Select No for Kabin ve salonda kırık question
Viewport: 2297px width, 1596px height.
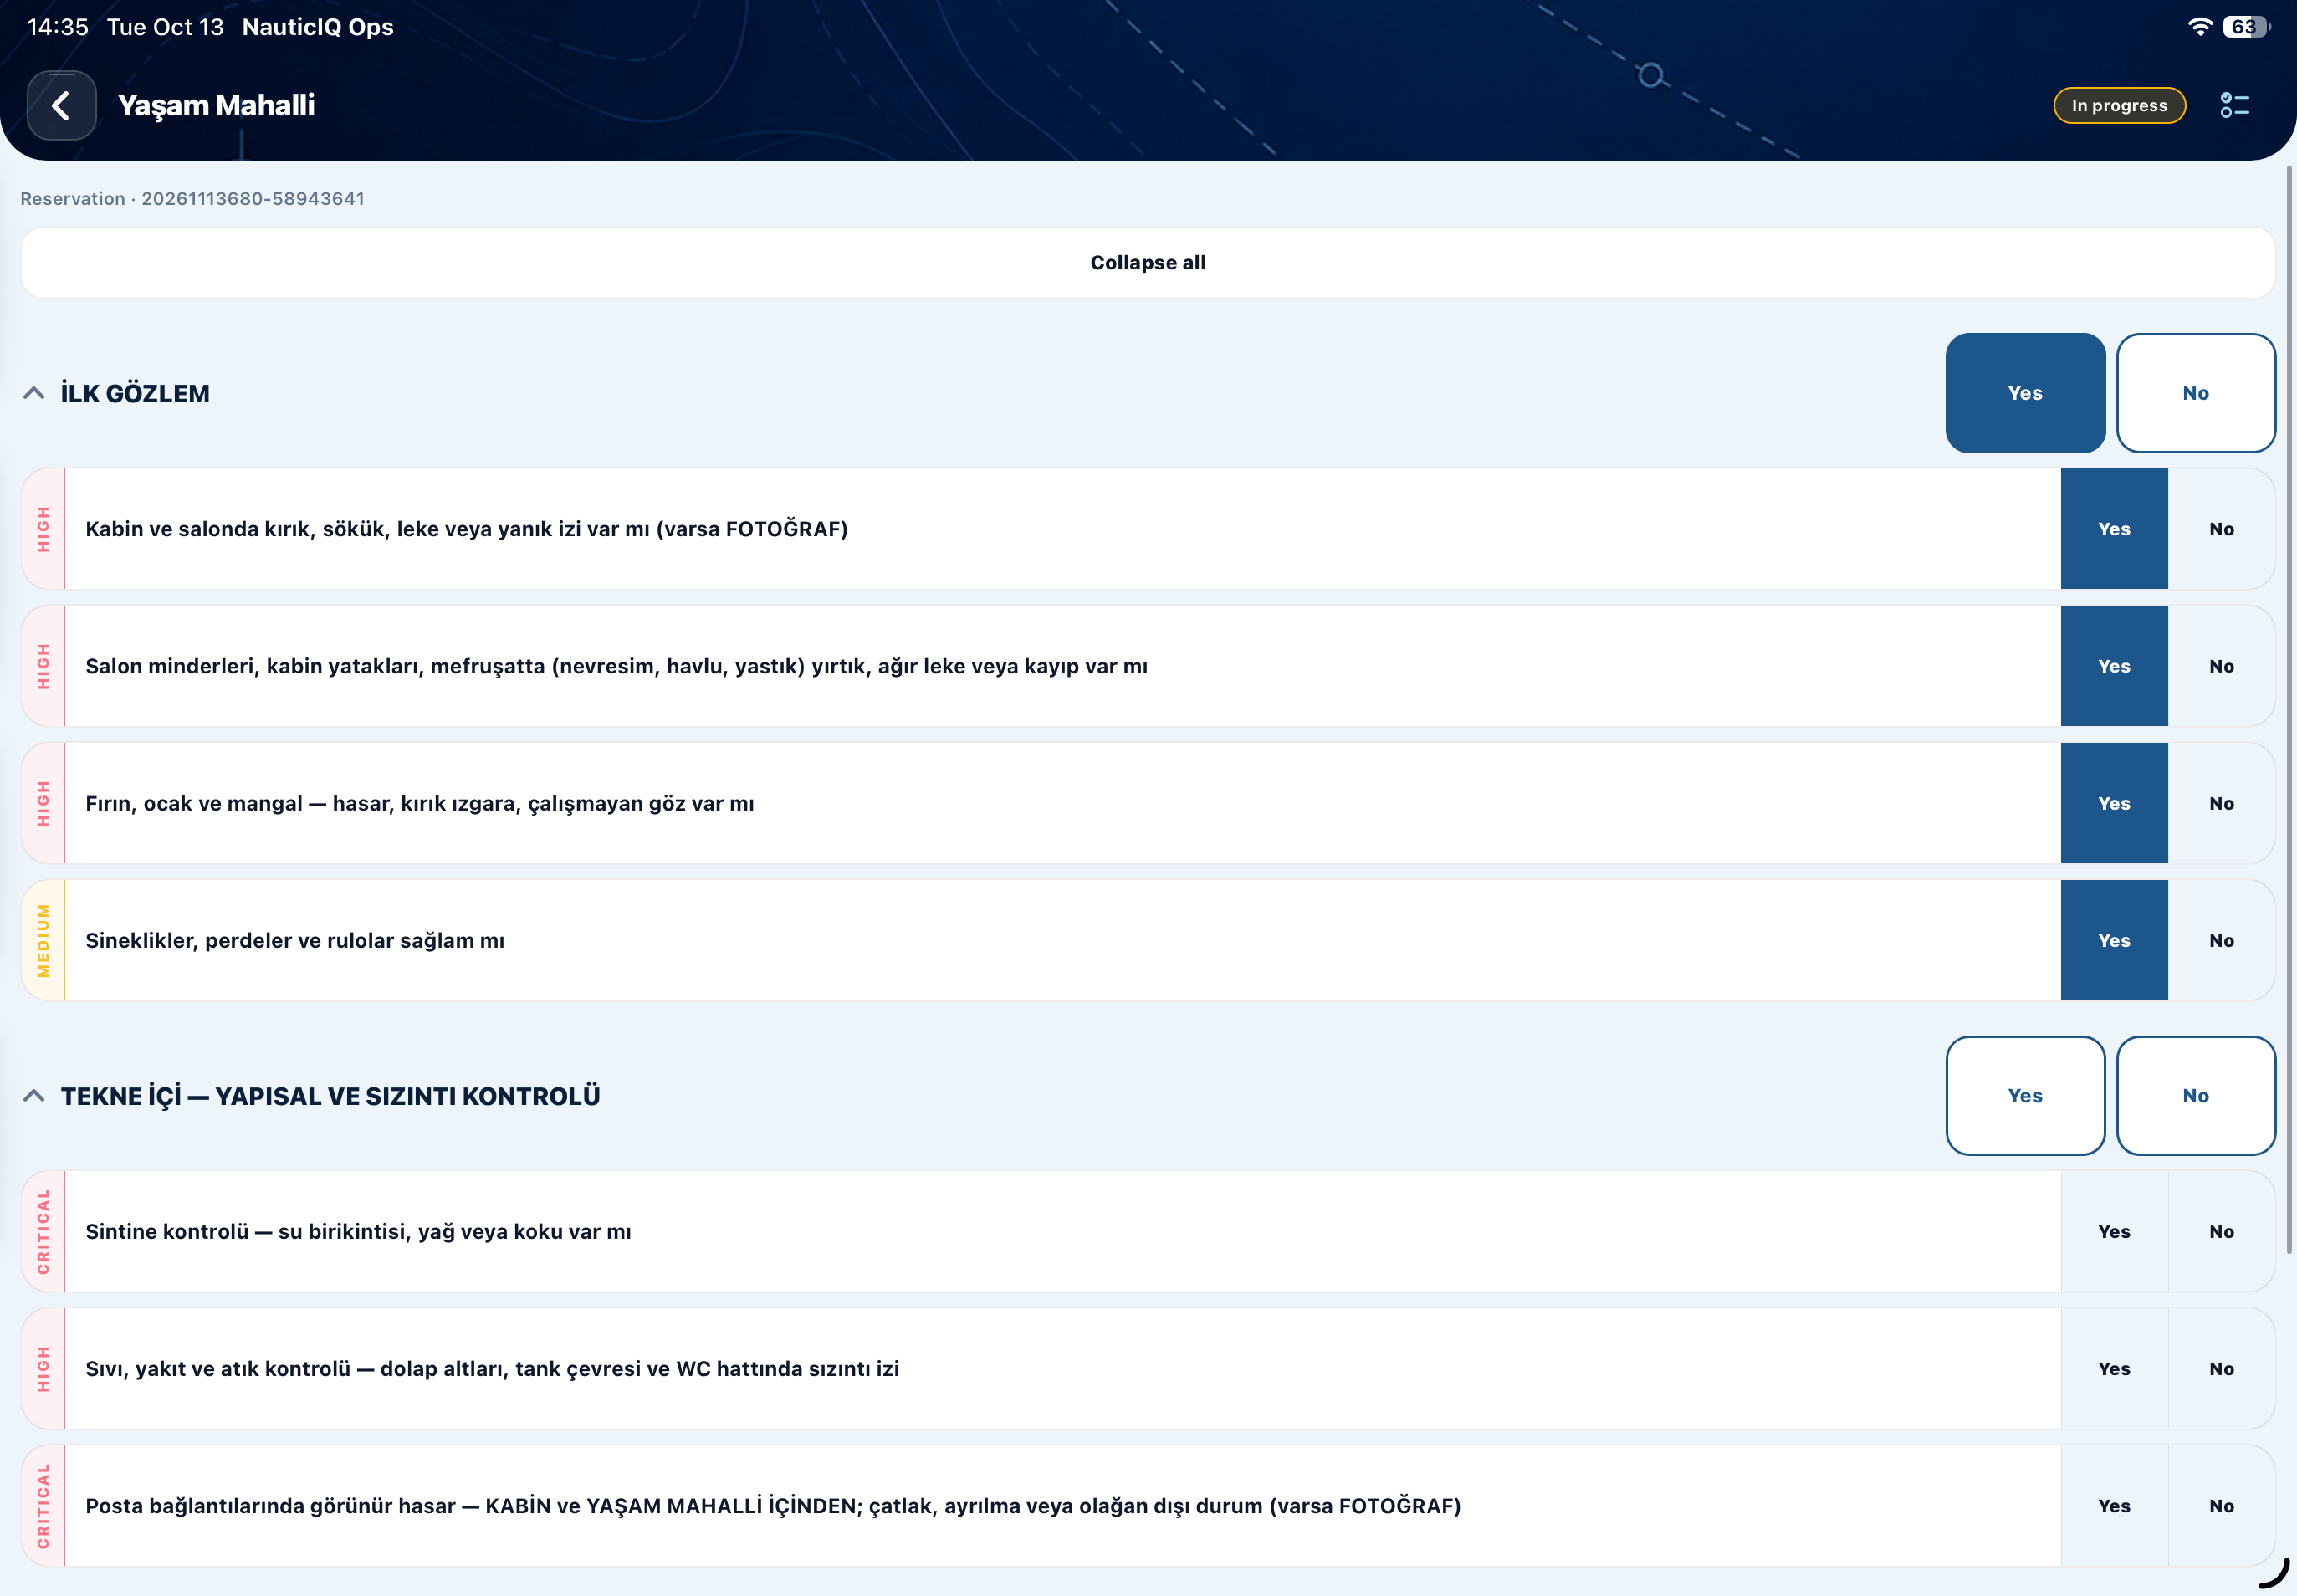point(2221,529)
